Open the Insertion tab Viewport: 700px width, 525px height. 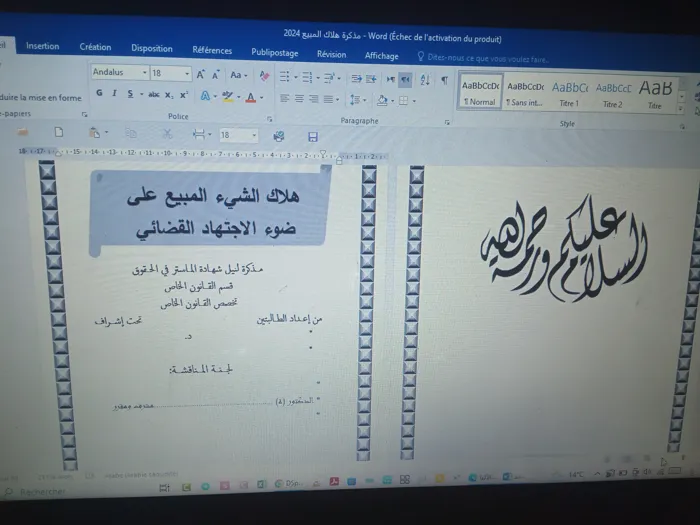(42, 46)
